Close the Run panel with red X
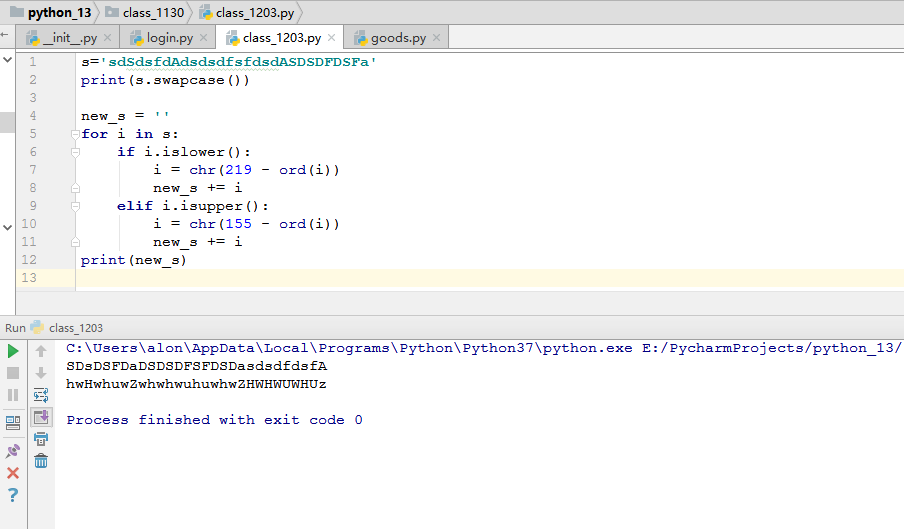 click(13, 473)
